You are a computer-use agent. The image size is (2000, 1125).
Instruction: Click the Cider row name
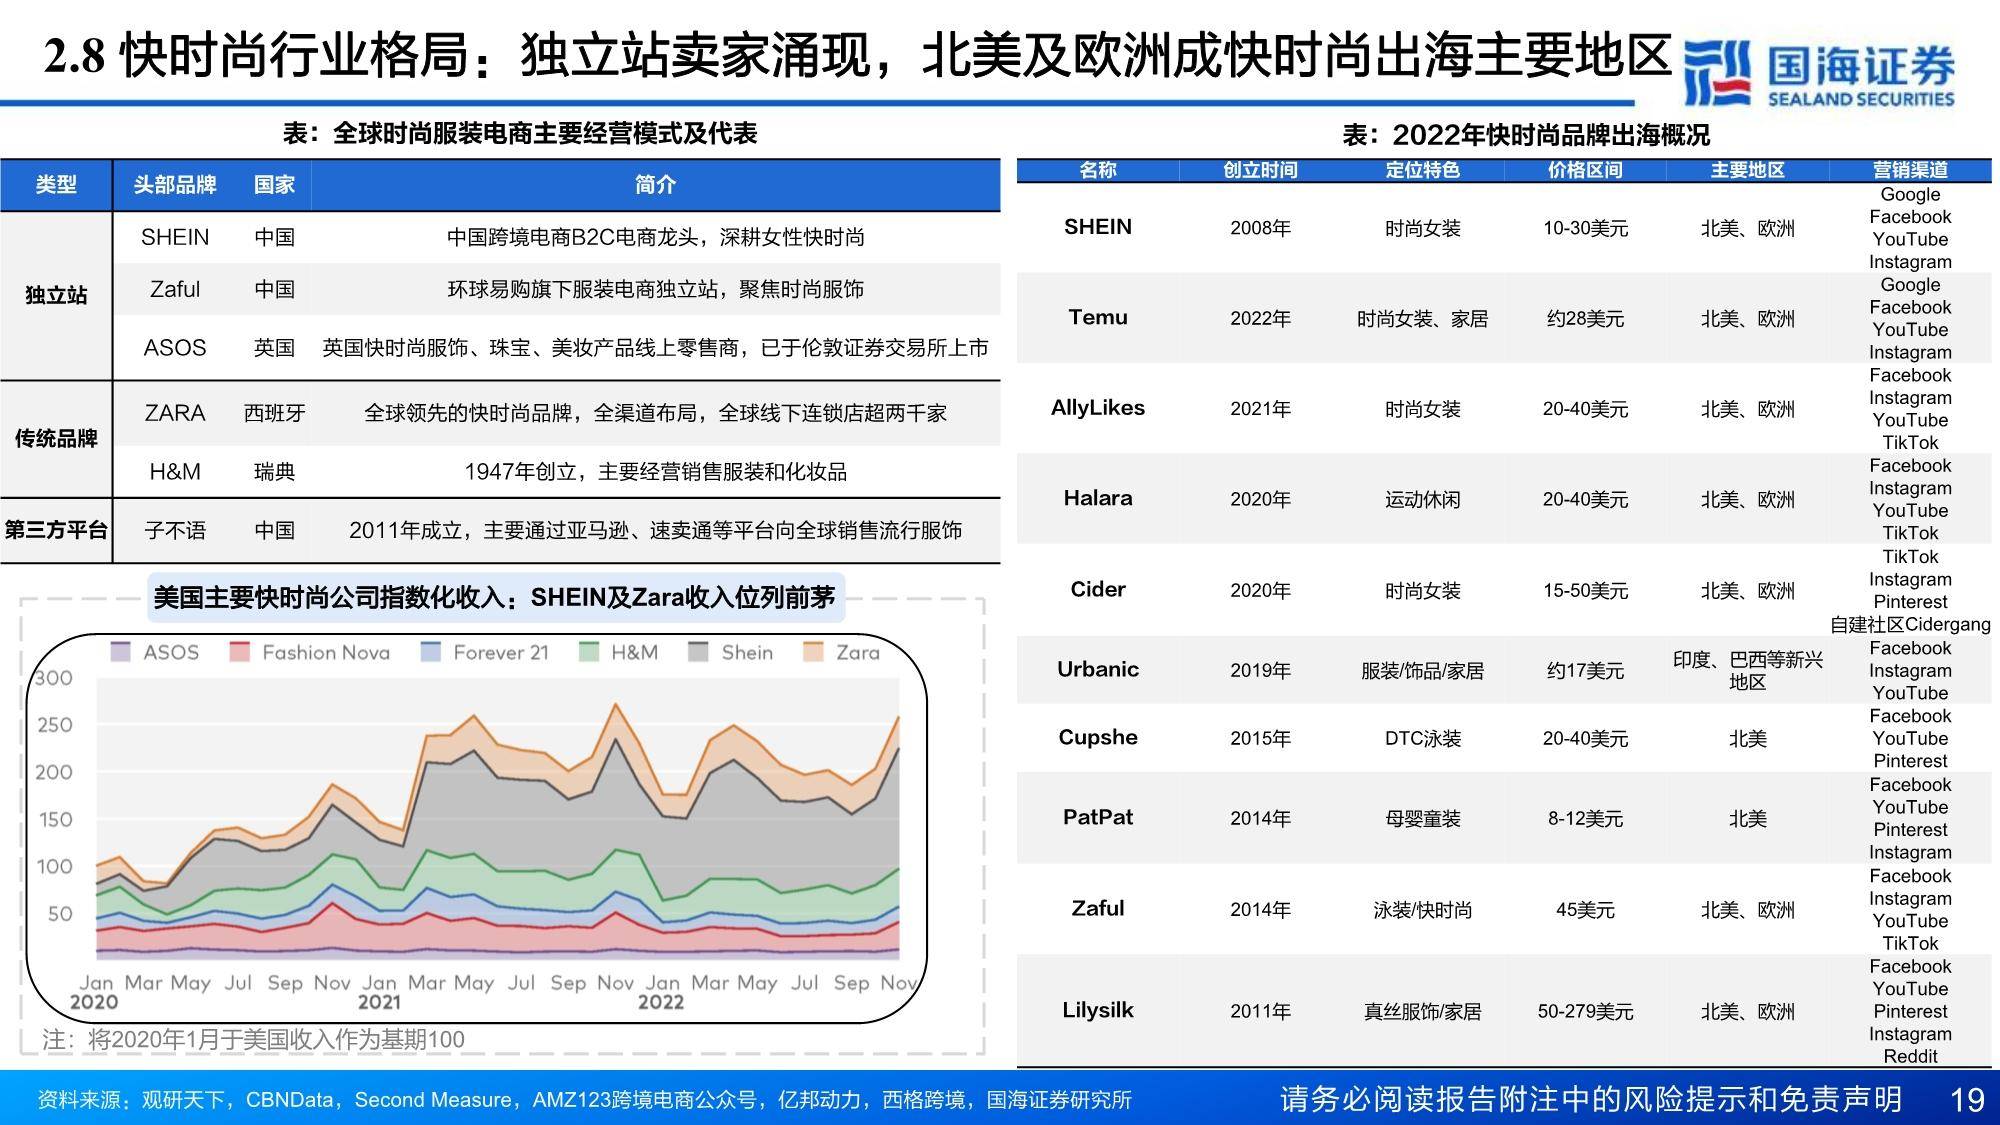coord(1098,589)
